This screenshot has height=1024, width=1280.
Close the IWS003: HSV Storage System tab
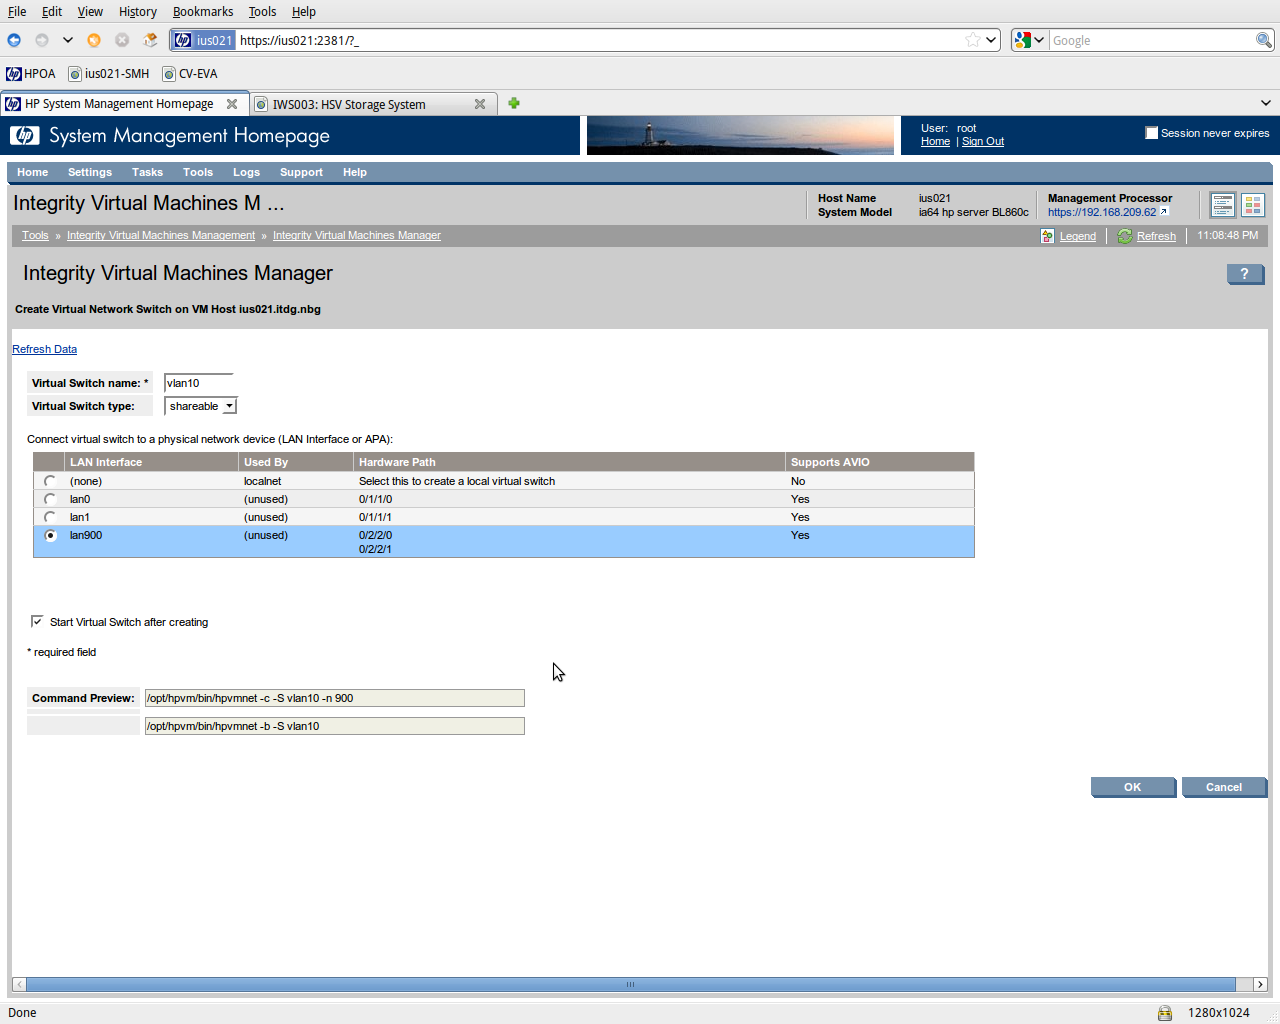[480, 104]
